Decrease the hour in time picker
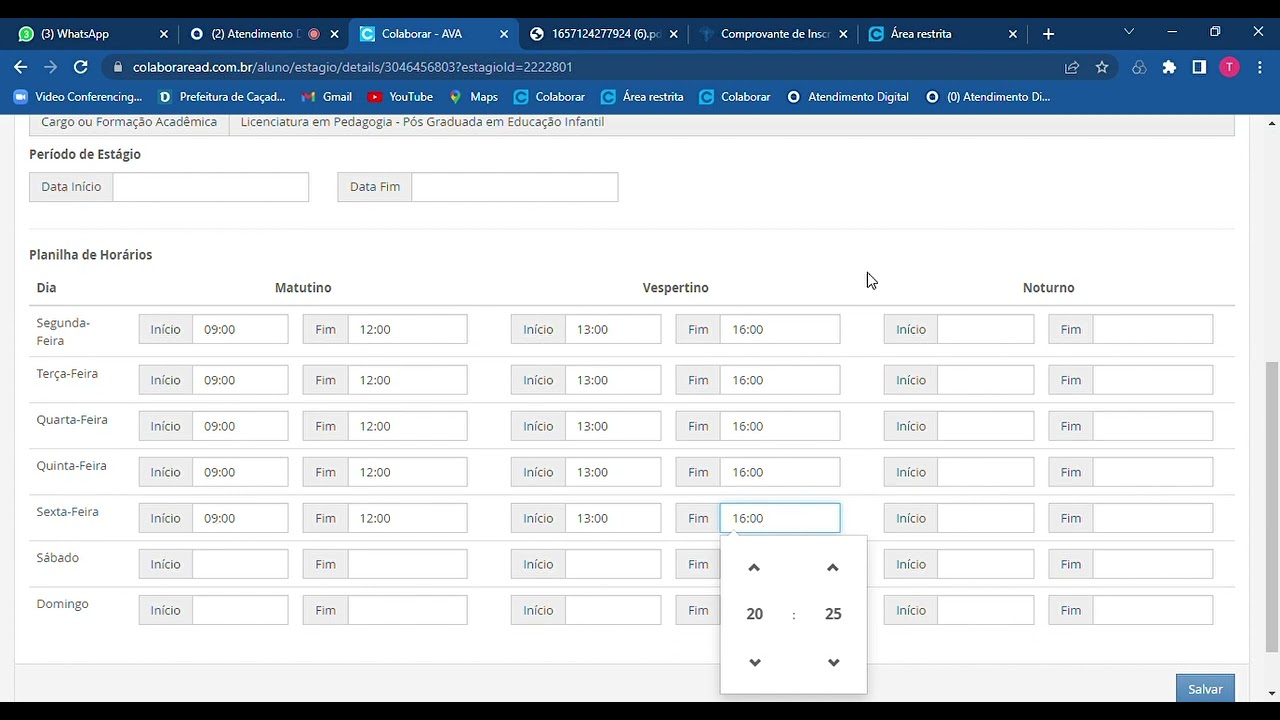 pyautogui.click(x=754, y=662)
